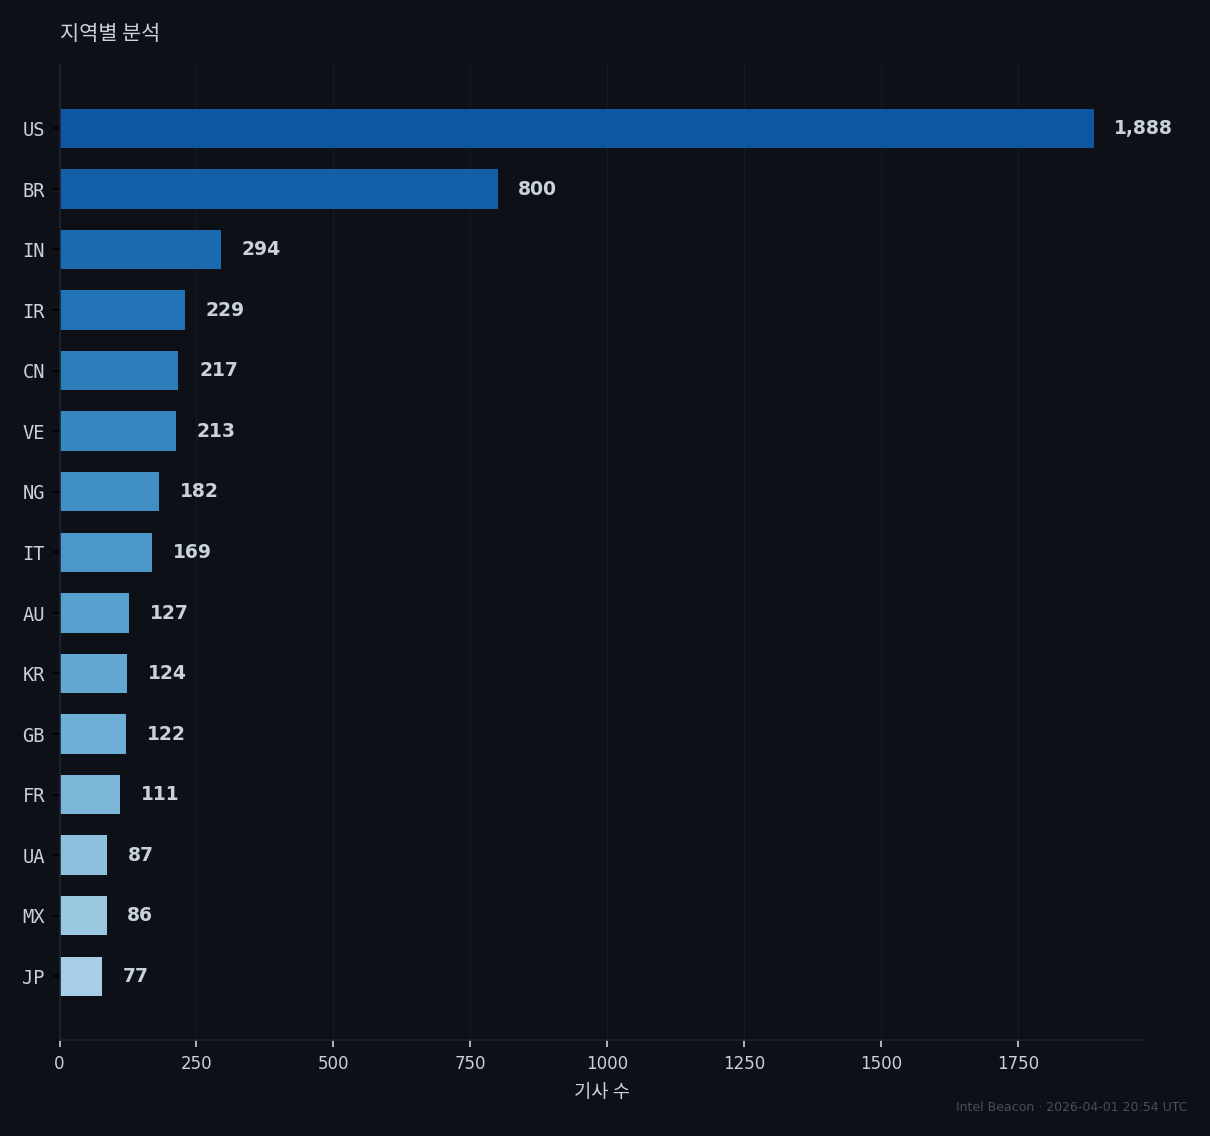The width and height of the screenshot is (1210, 1136).
Task: Click the JP bar showing 77
Action: pos(81,977)
